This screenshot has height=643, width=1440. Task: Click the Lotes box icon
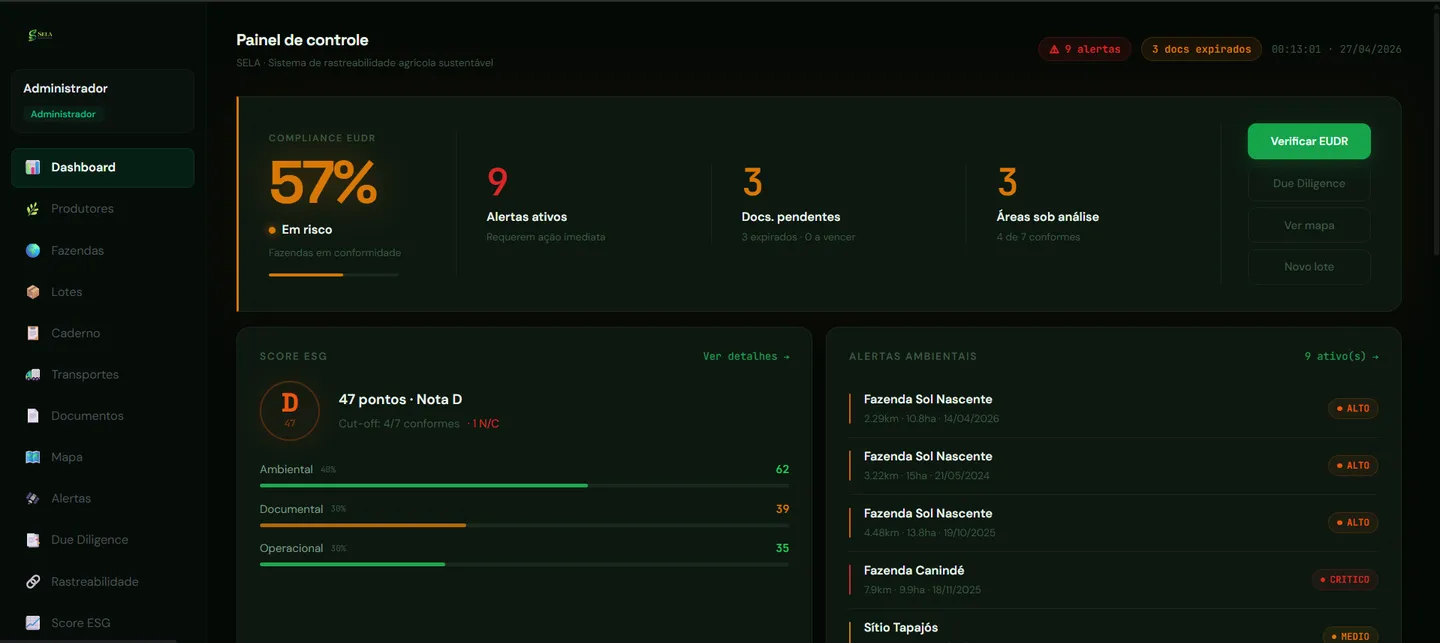[33, 292]
